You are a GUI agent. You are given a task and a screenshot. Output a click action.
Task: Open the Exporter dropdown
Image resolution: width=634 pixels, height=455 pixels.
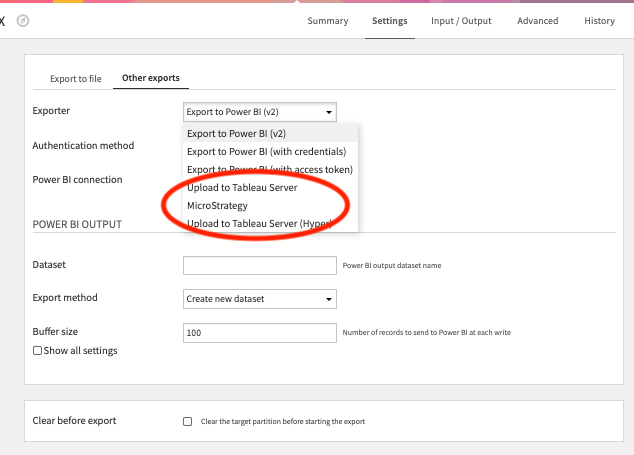pyautogui.click(x=260, y=112)
